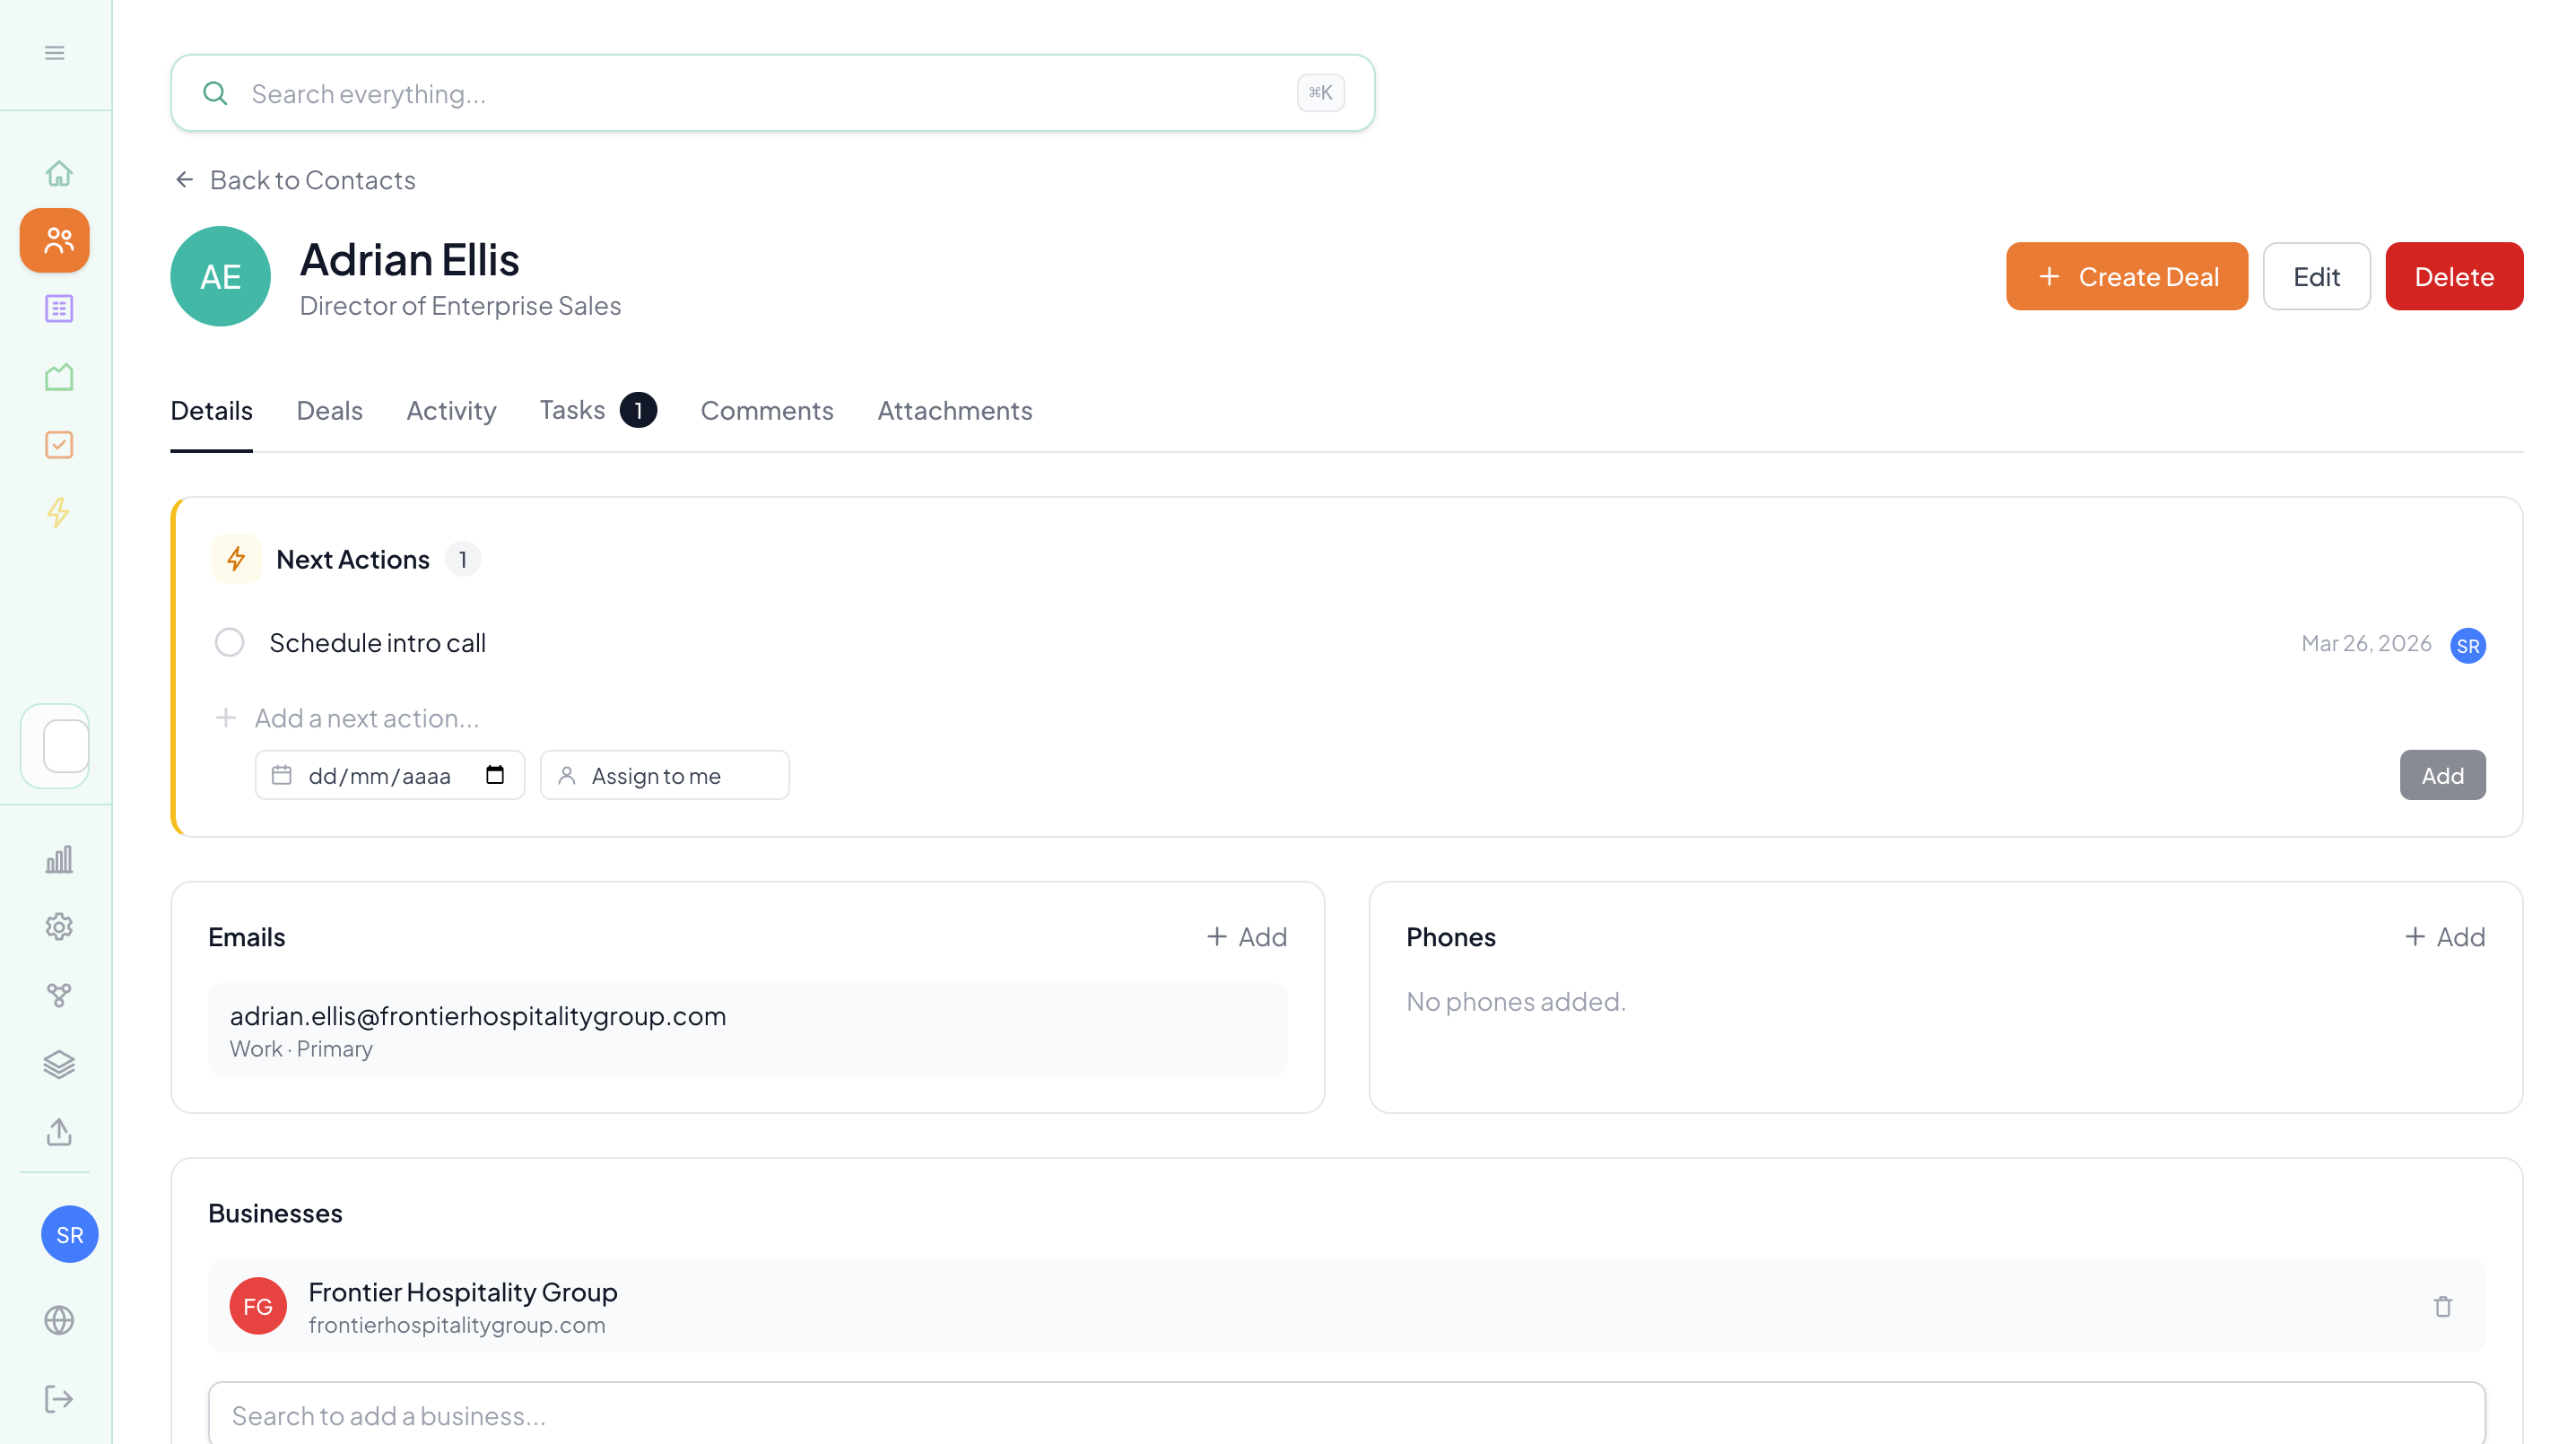The height and width of the screenshot is (1444, 2576).
Task: Open the bar chart reports icon
Action: coord(57,858)
